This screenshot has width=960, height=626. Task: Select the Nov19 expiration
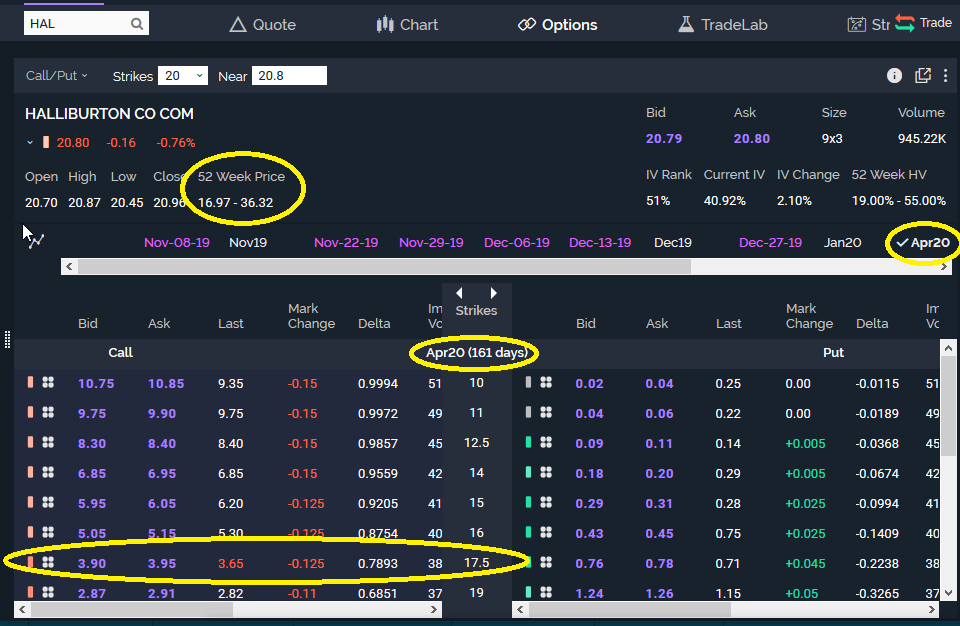248,243
